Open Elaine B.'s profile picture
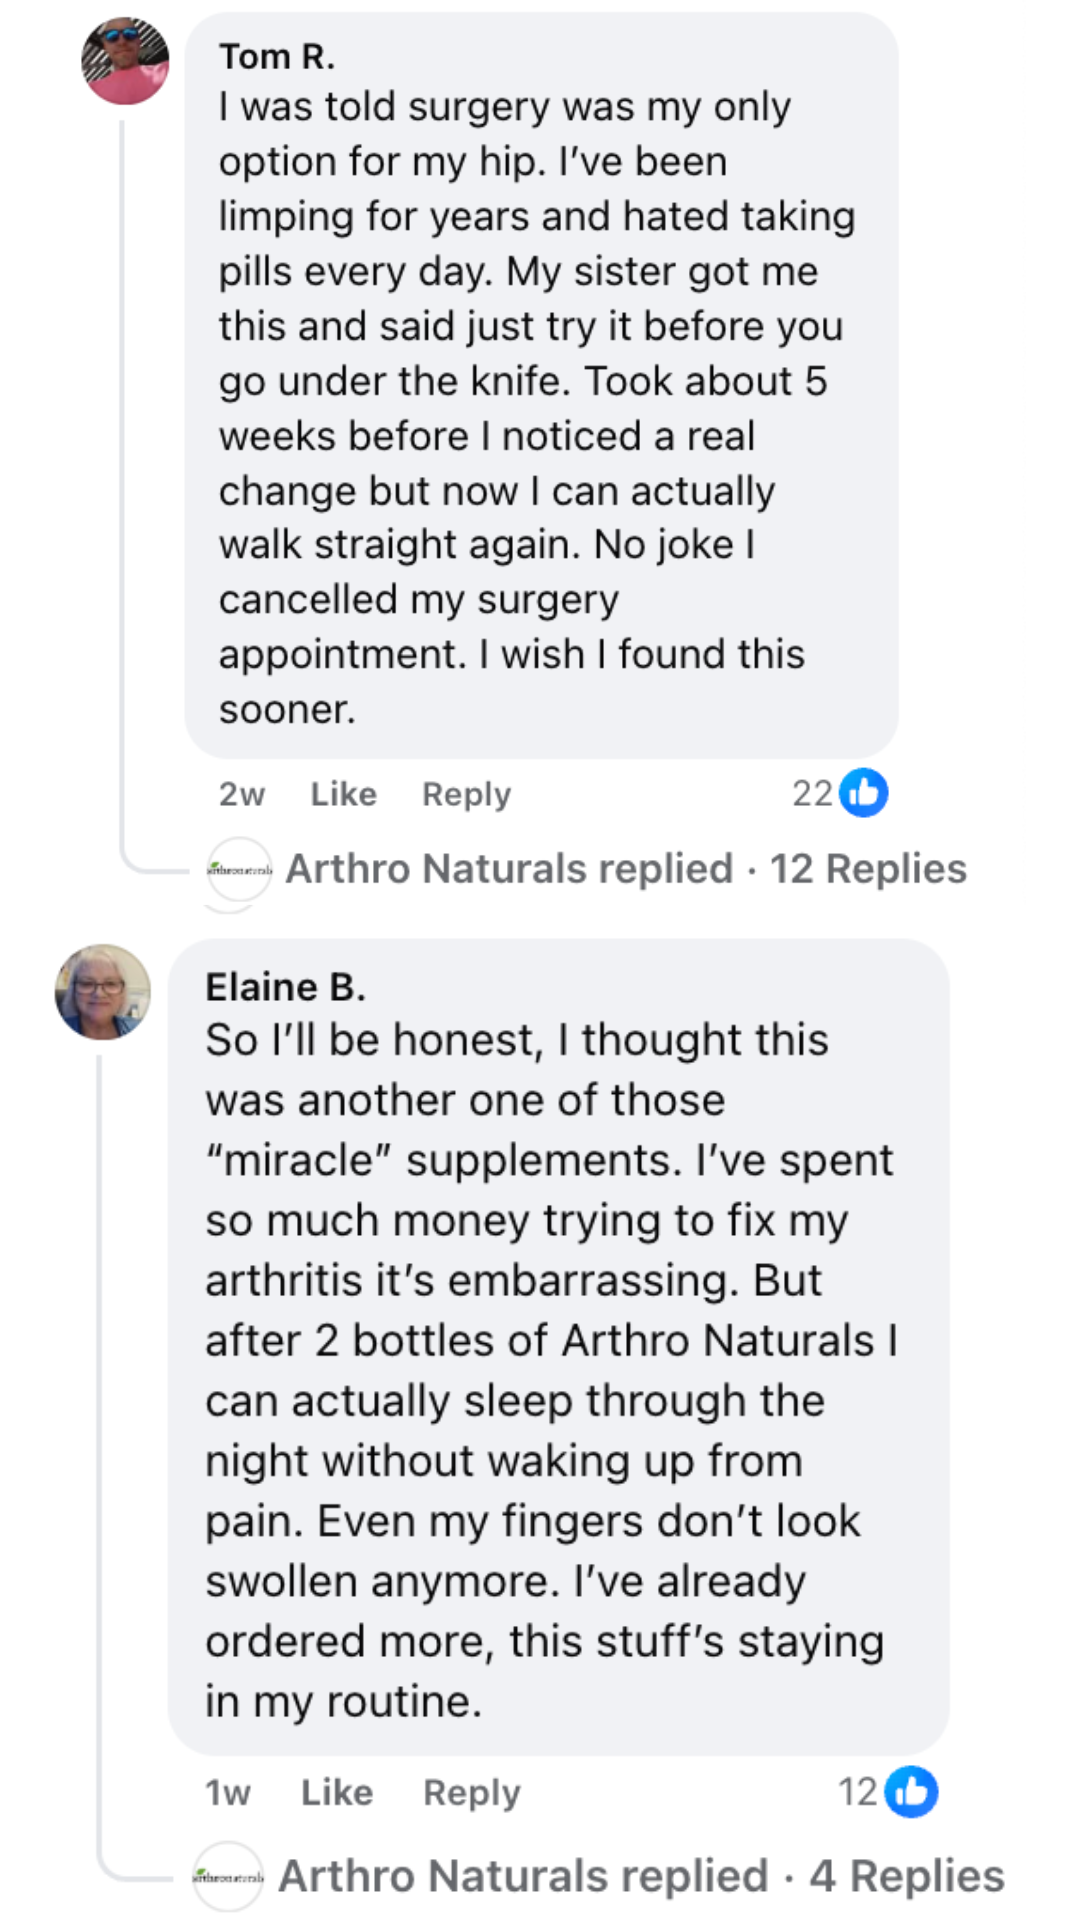The height and width of the screenshot is (1920, 1080). pos(103,991)
